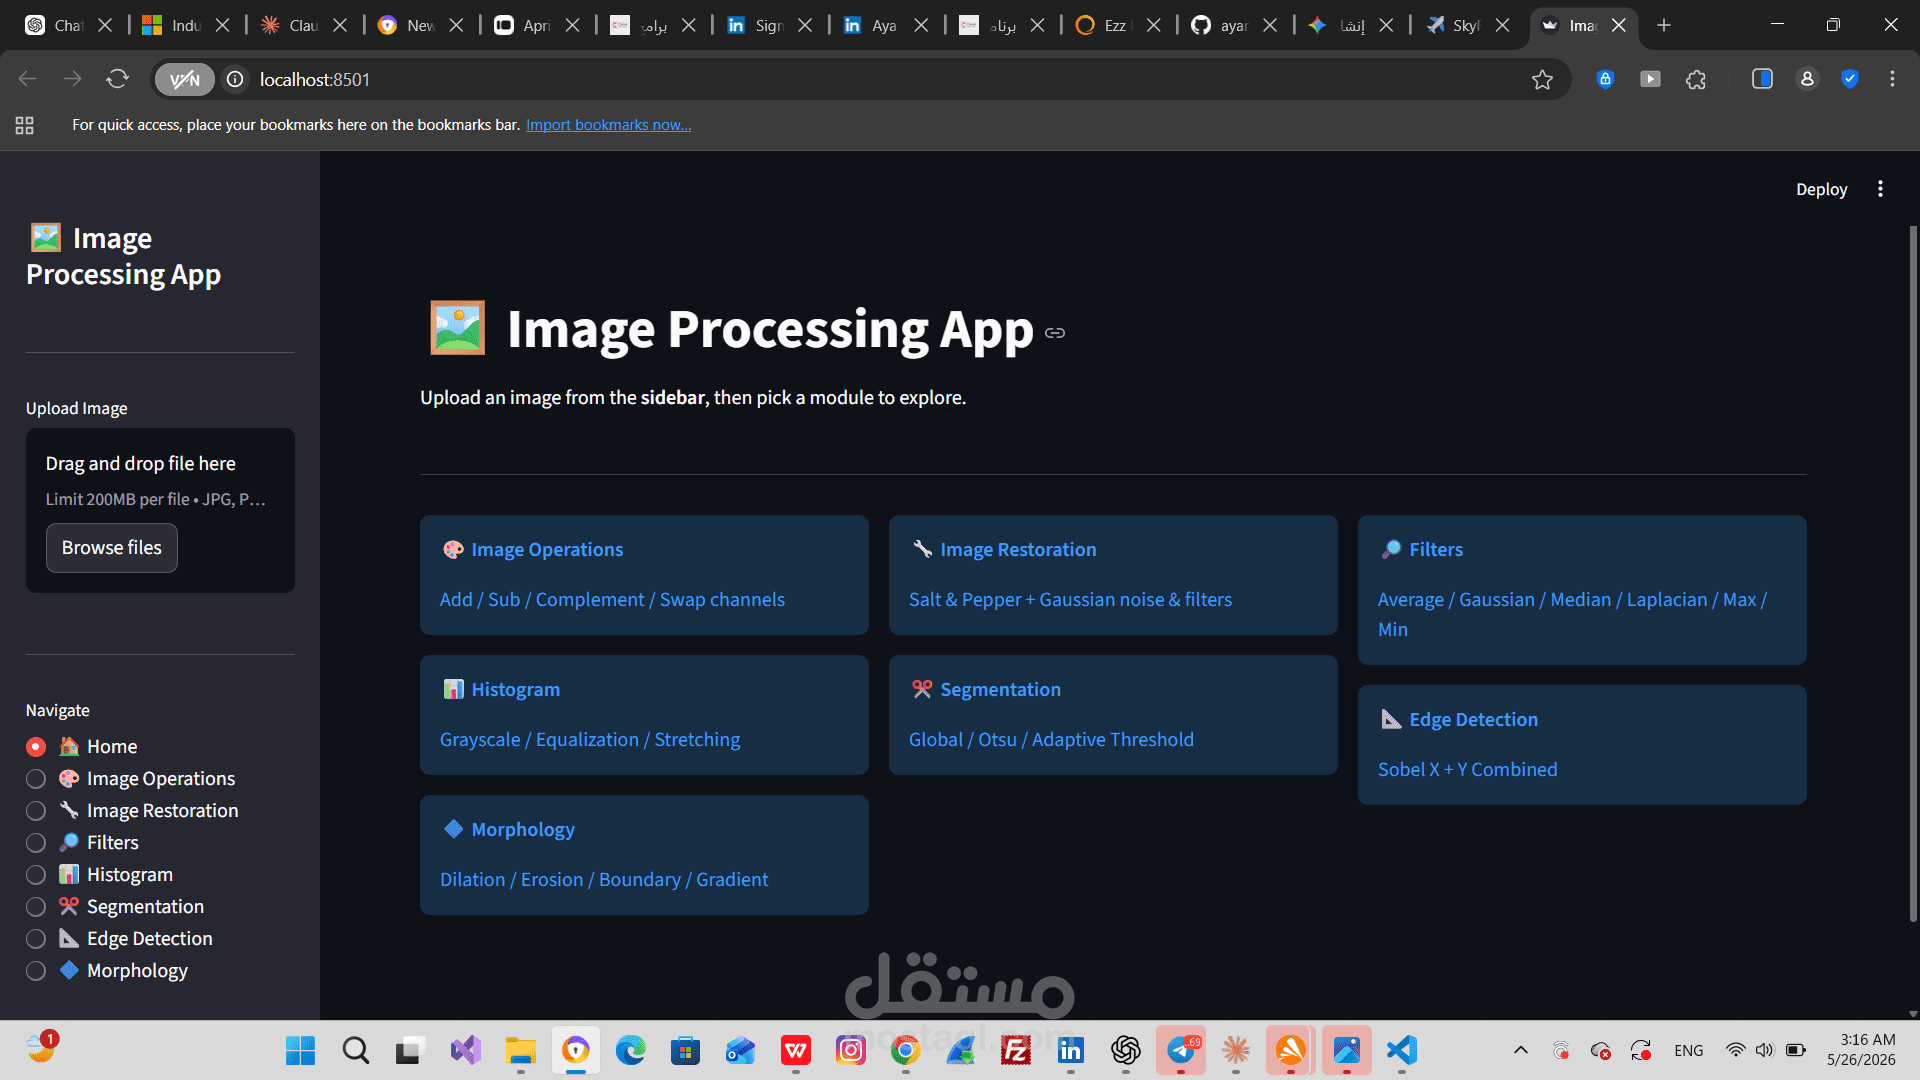Click the heading anchor link icon

tap(1055, 333)
